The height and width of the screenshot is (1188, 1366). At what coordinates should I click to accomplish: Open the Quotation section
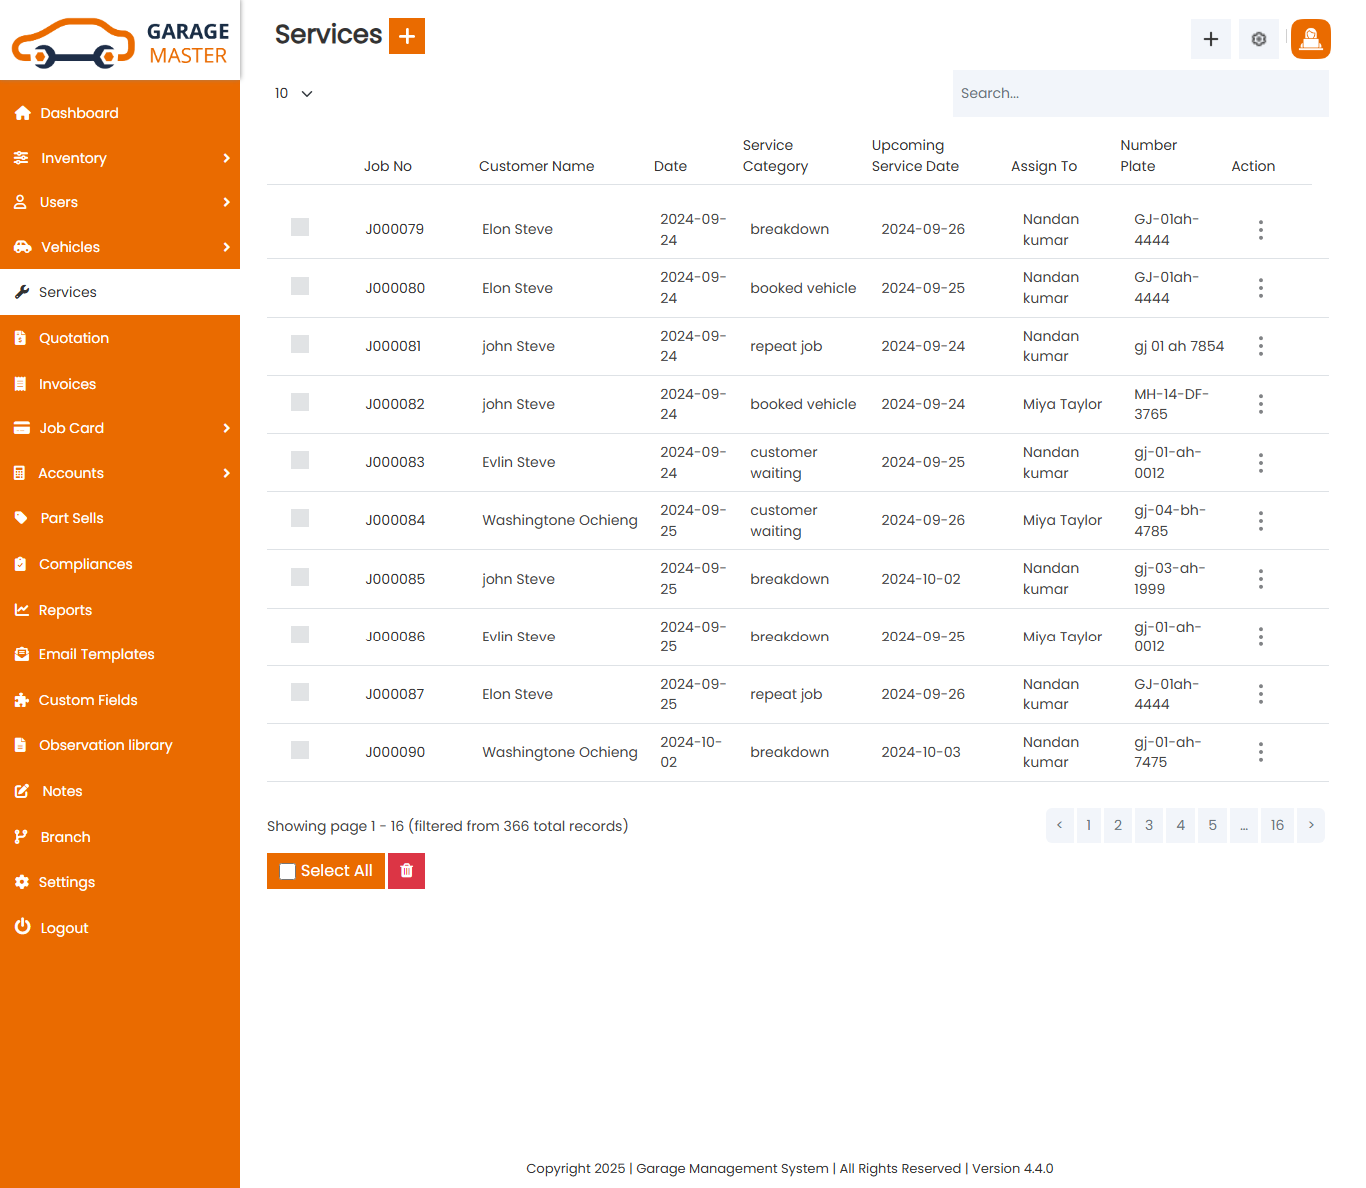click(73, 338)
